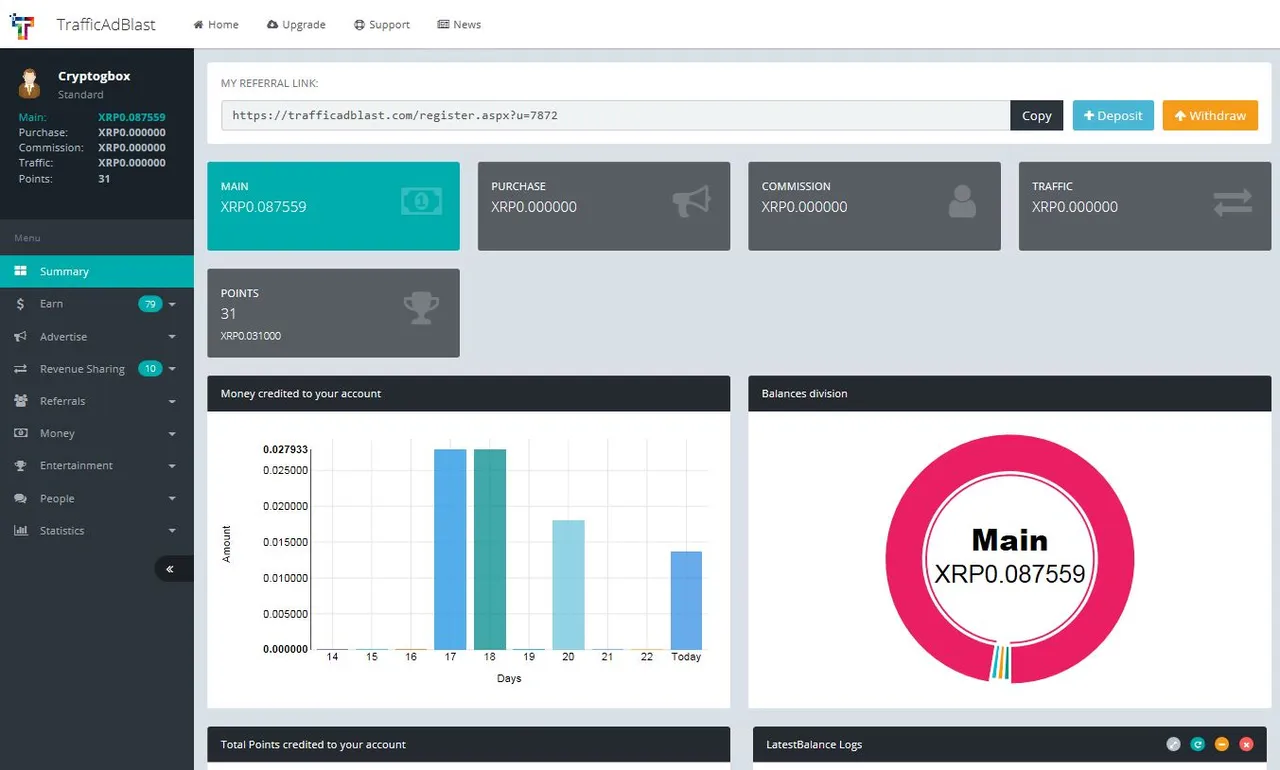Click the Cryptogbox username
The height and width of the screenshot is (770, 1280).
(94, 76)
